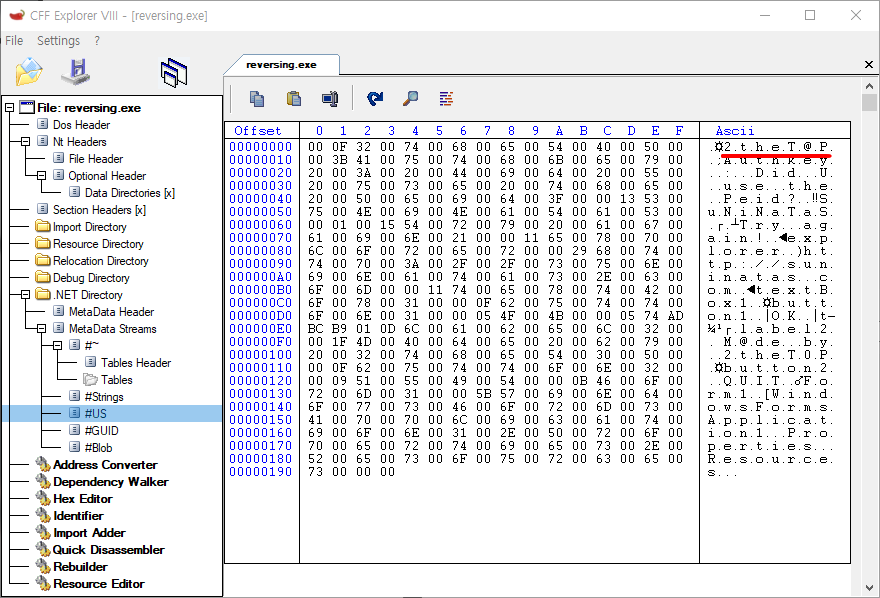The height and width of the screenshot is (598, 880).
Task: Select the #Strings stream
Action: tap(104, 397)
